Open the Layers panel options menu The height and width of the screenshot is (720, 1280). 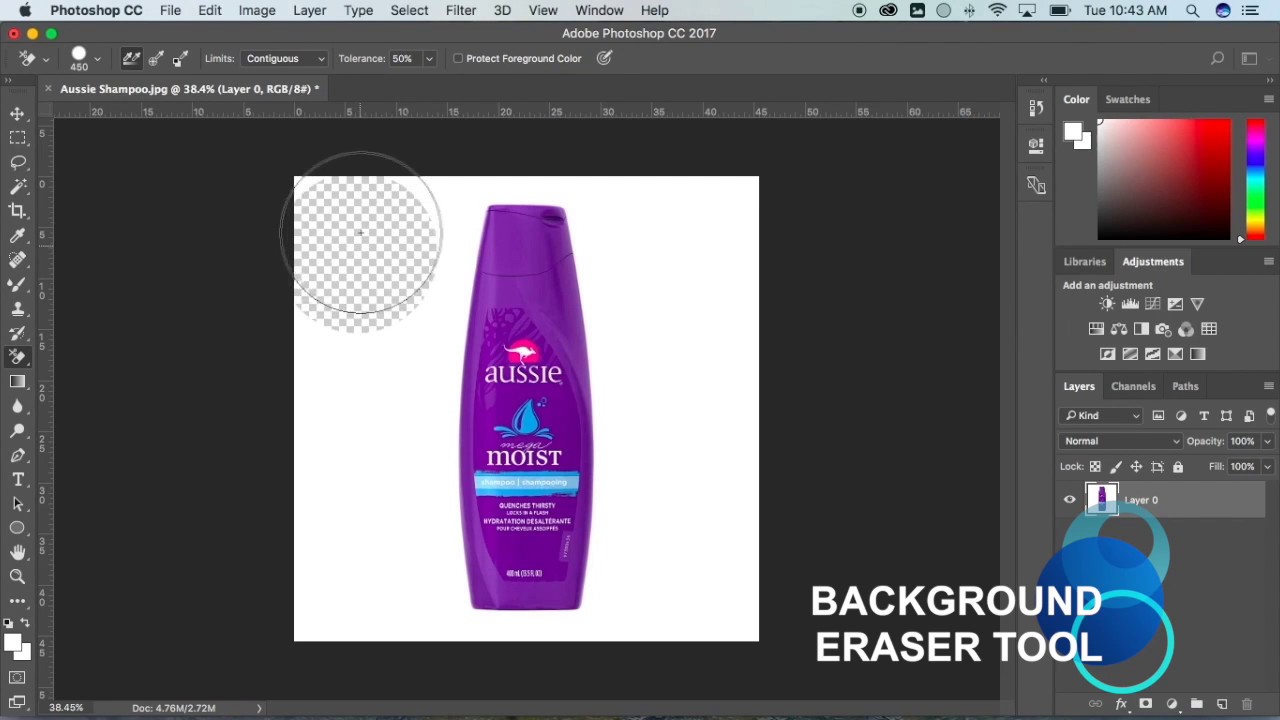(1269, 386)
